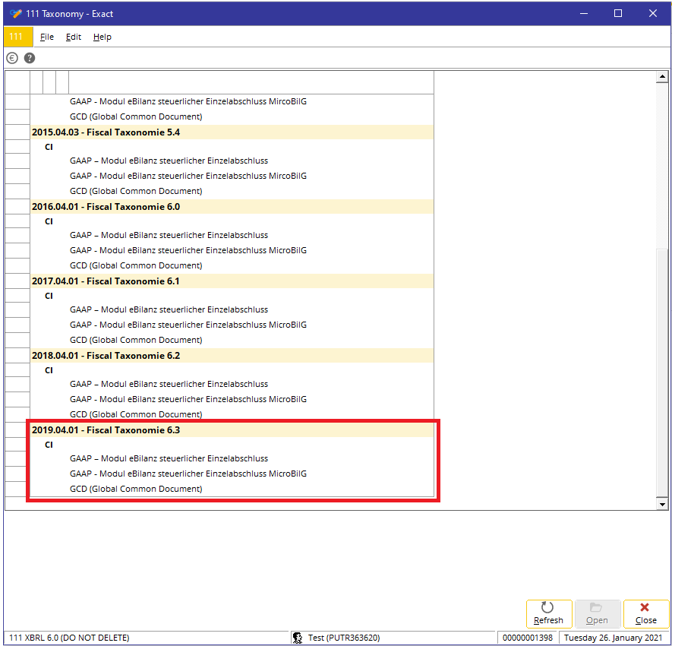Select CI under Fiscal Taxonomie 6.3
Screen dimensions: 673x647
click(x=49, y=445)
